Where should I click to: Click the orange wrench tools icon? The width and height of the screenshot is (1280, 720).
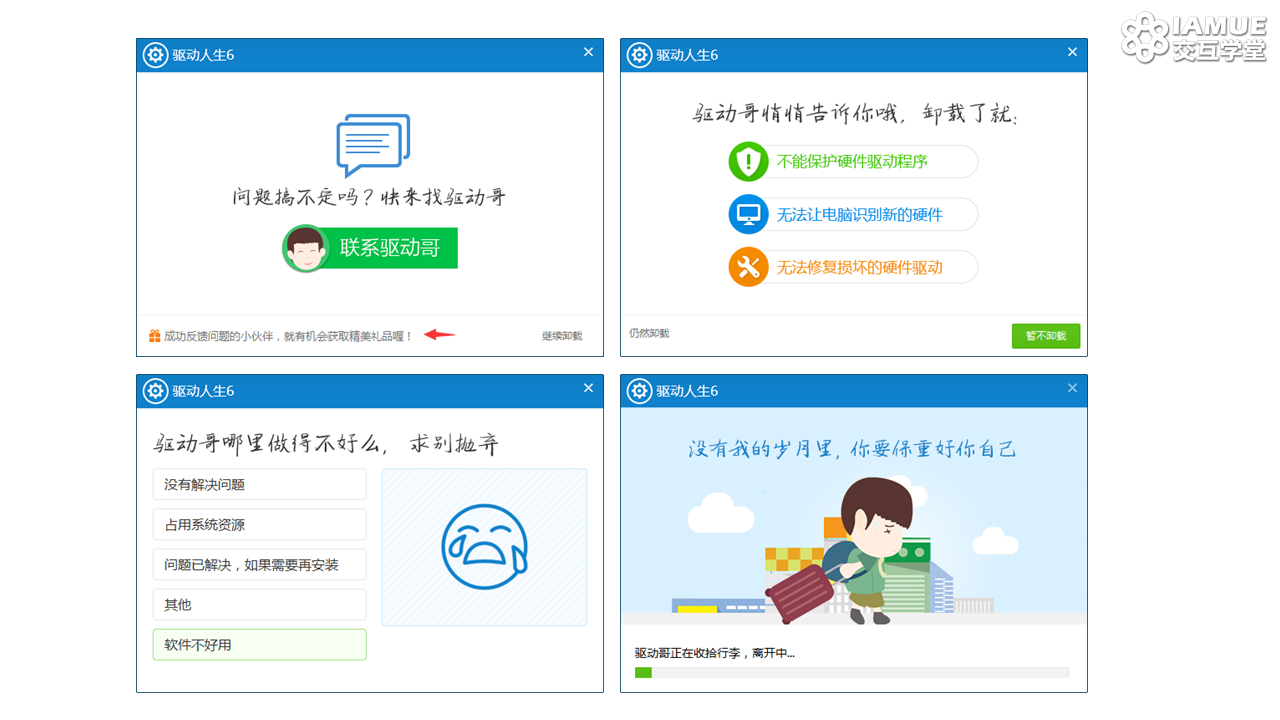click(748, 267)
